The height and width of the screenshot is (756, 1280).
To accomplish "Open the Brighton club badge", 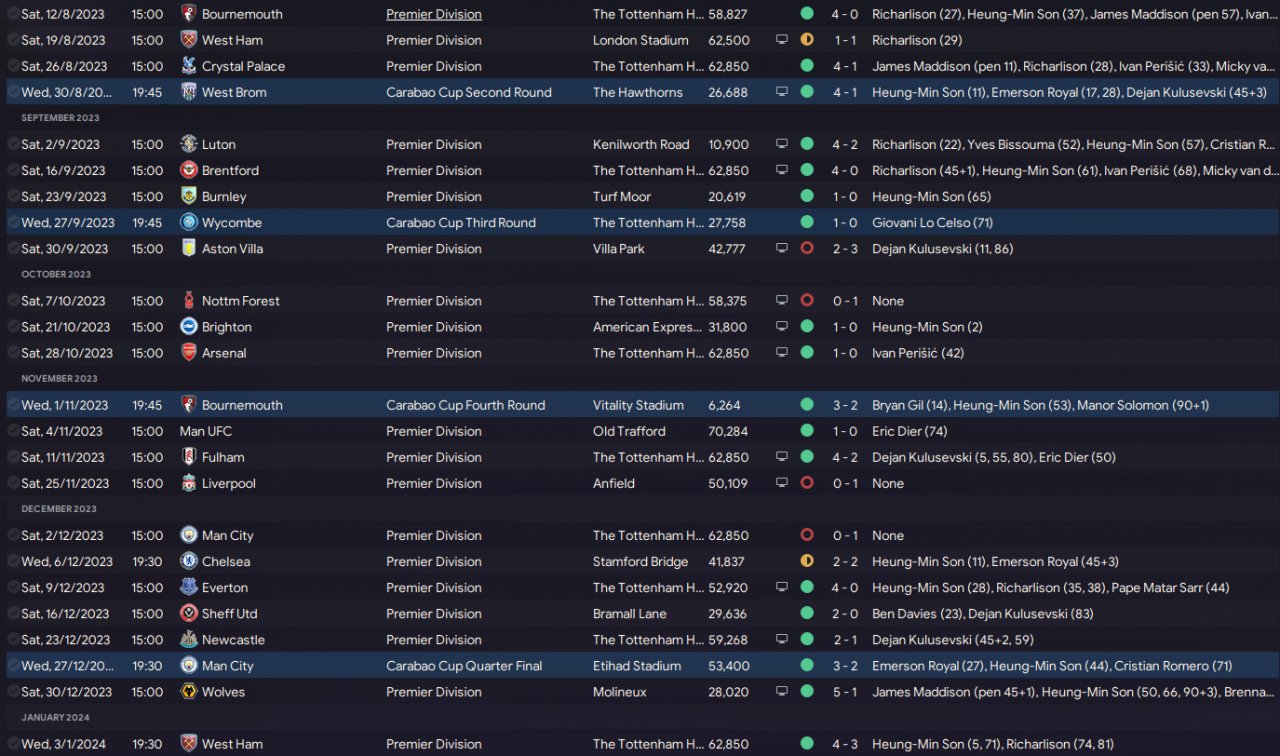I will coord(188,326).
